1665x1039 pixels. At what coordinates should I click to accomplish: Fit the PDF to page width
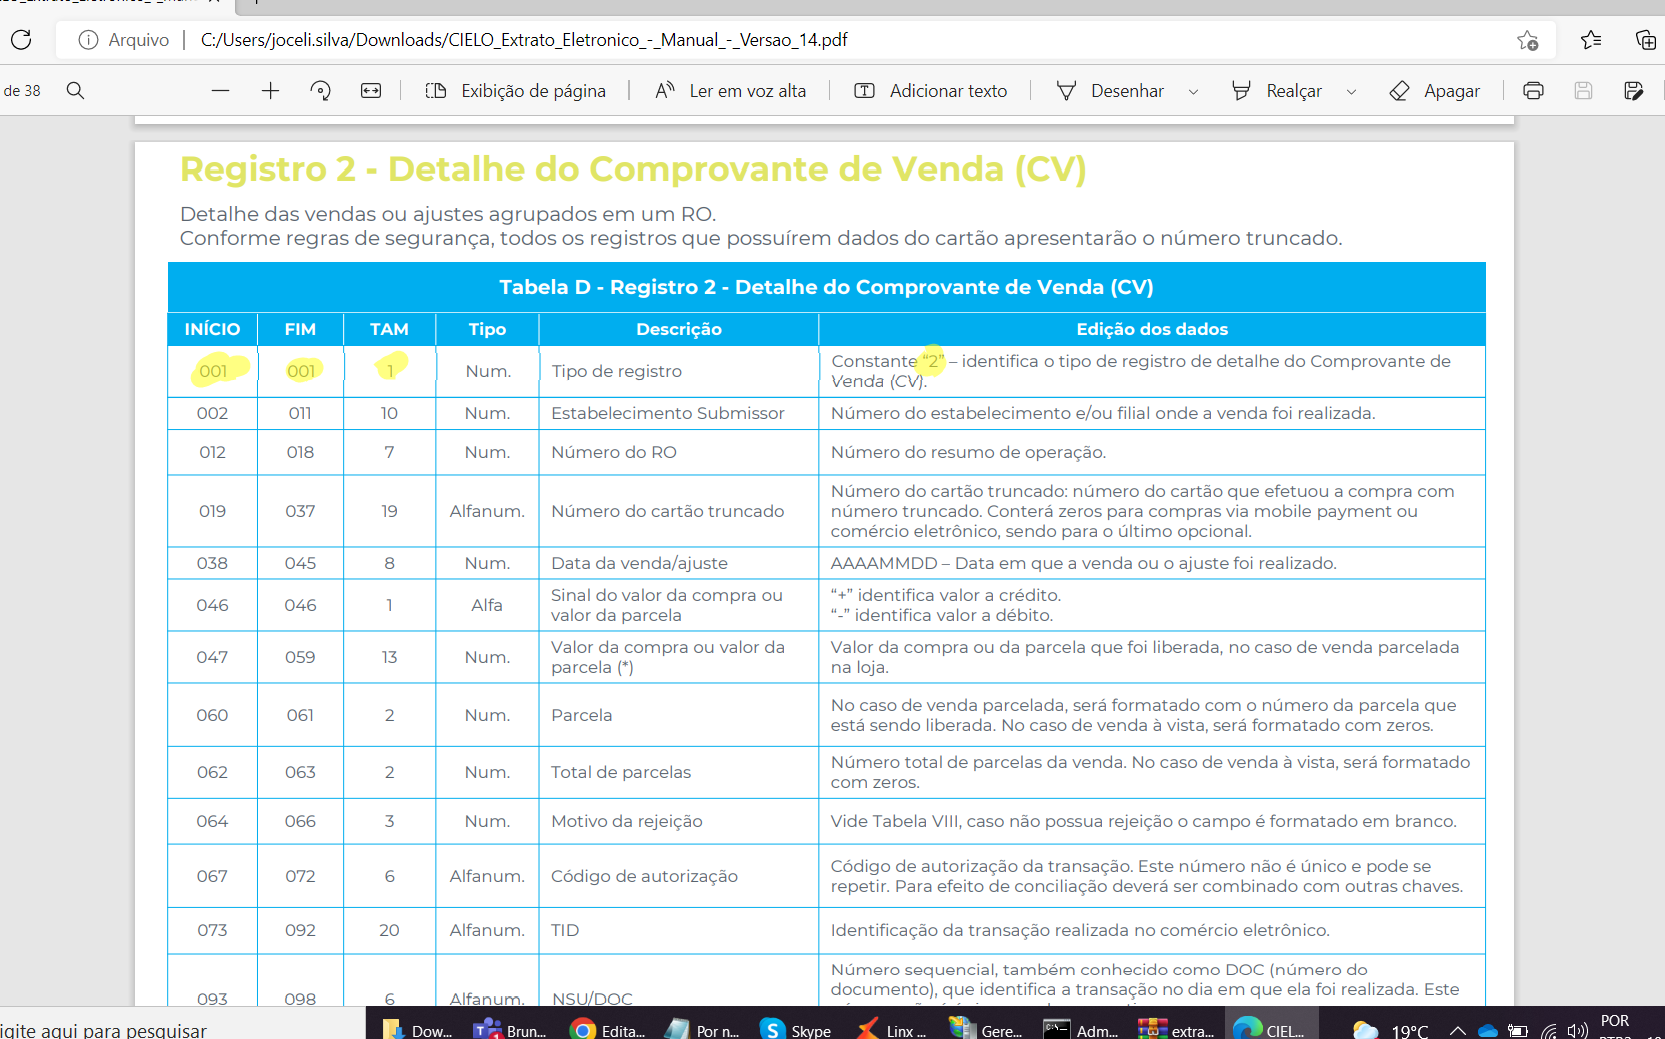click(x=371, y=91)
